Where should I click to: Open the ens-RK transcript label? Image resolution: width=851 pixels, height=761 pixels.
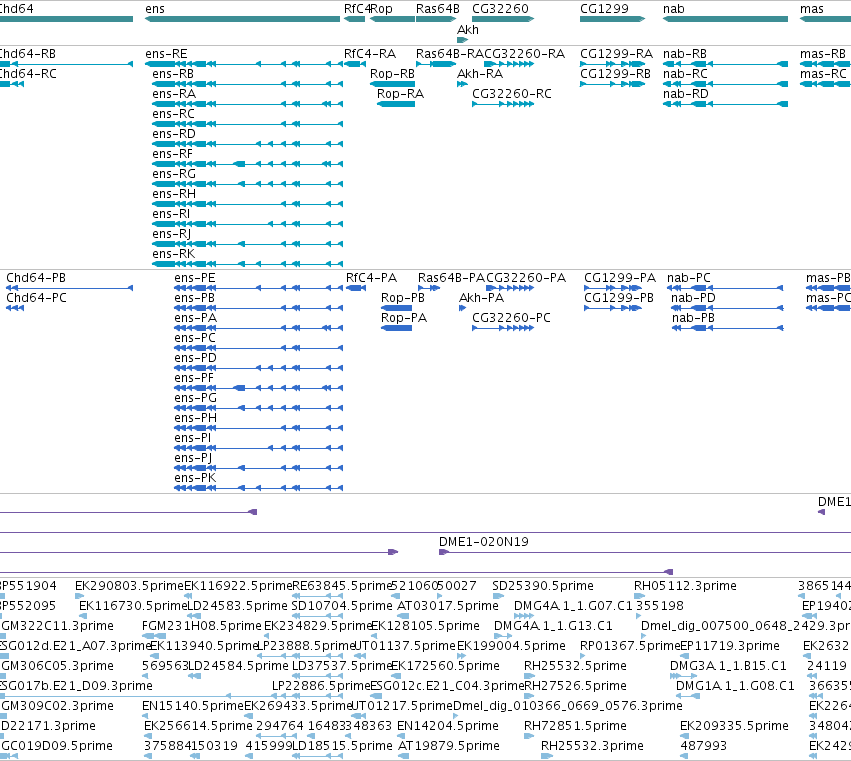tap(173, 255)
